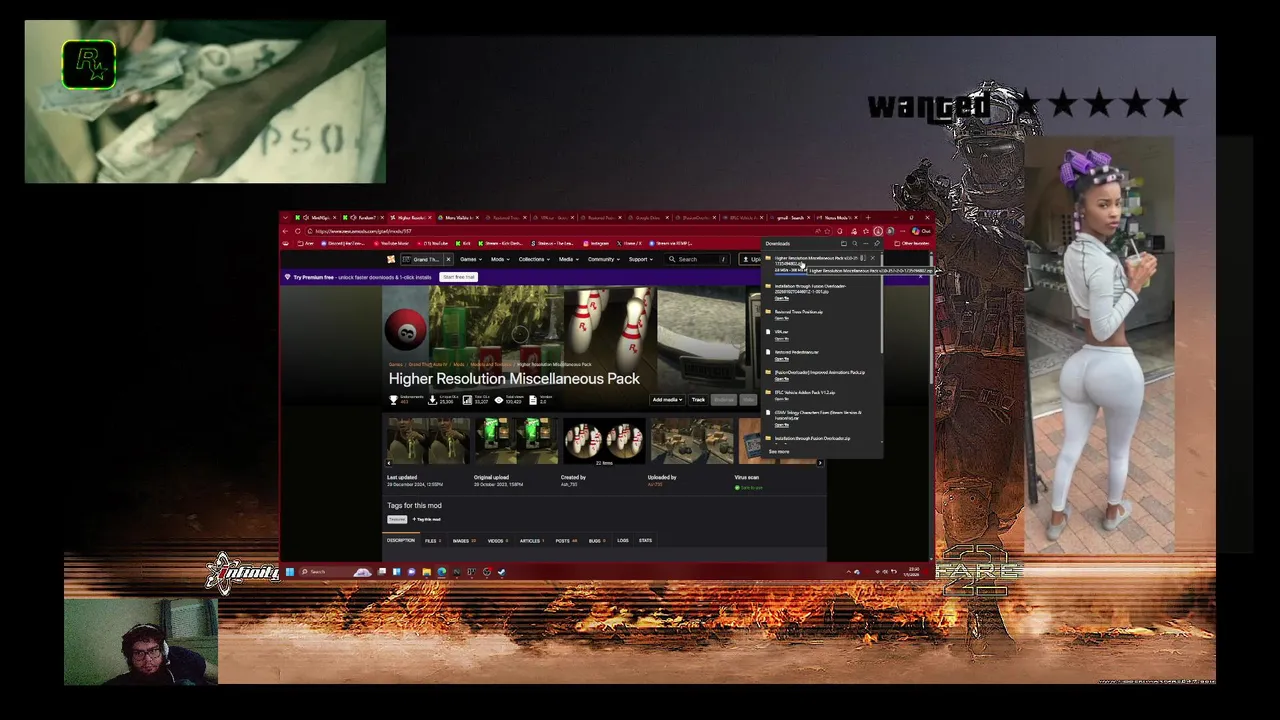Switch to the VIDEOS tab
Screen dimensions: 1280x720
click(x=498, y=541)
